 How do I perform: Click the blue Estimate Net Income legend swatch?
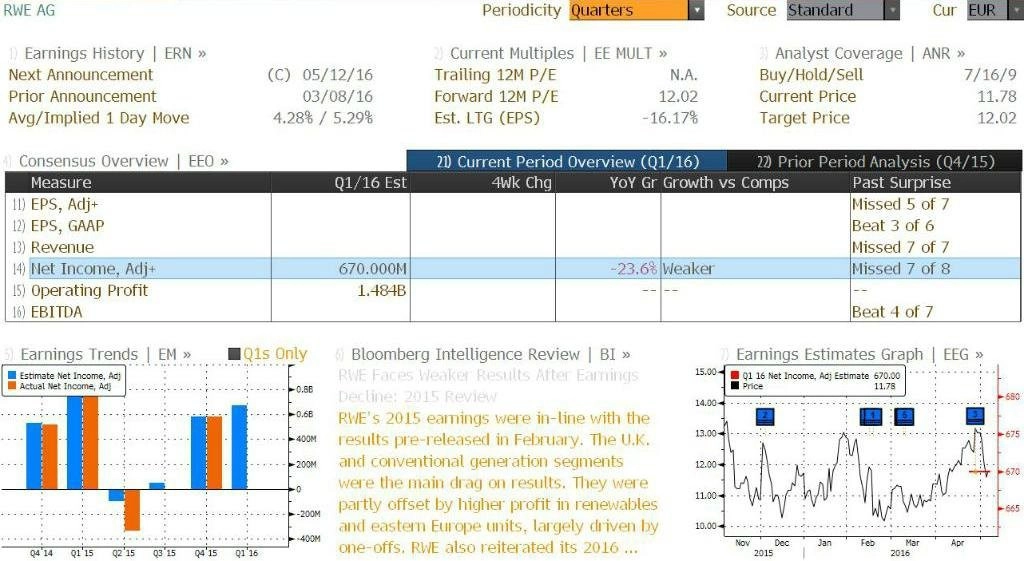[12, 376]
